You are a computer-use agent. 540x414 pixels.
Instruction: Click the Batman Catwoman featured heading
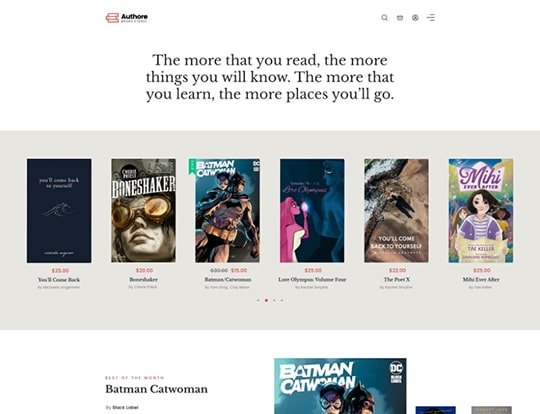point(156,389)
